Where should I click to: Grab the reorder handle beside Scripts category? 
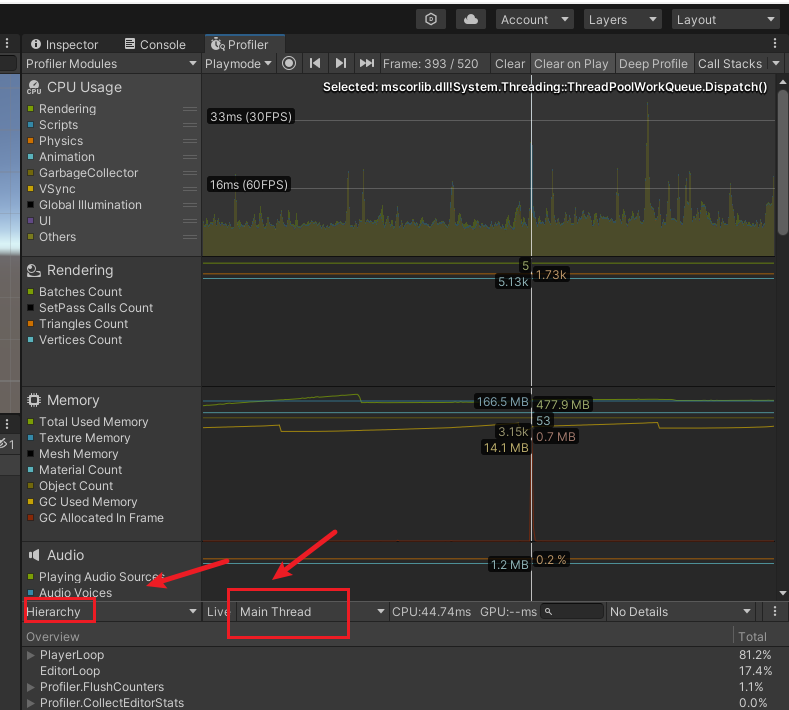click(190, 125)
